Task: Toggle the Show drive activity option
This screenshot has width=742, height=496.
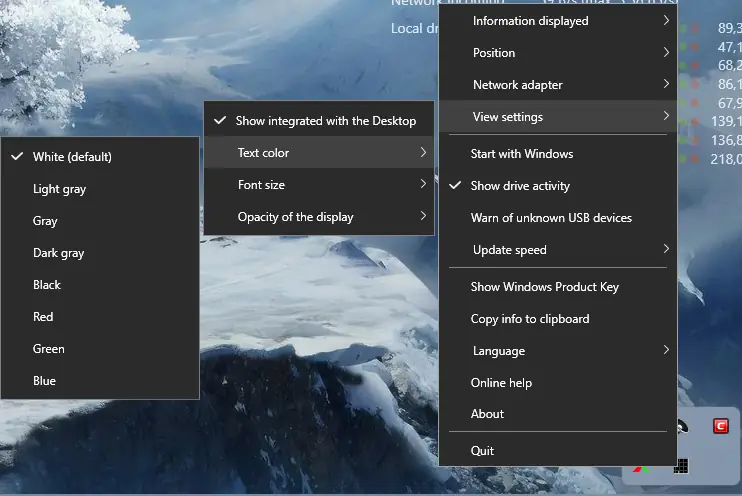Action: [557, 186]
